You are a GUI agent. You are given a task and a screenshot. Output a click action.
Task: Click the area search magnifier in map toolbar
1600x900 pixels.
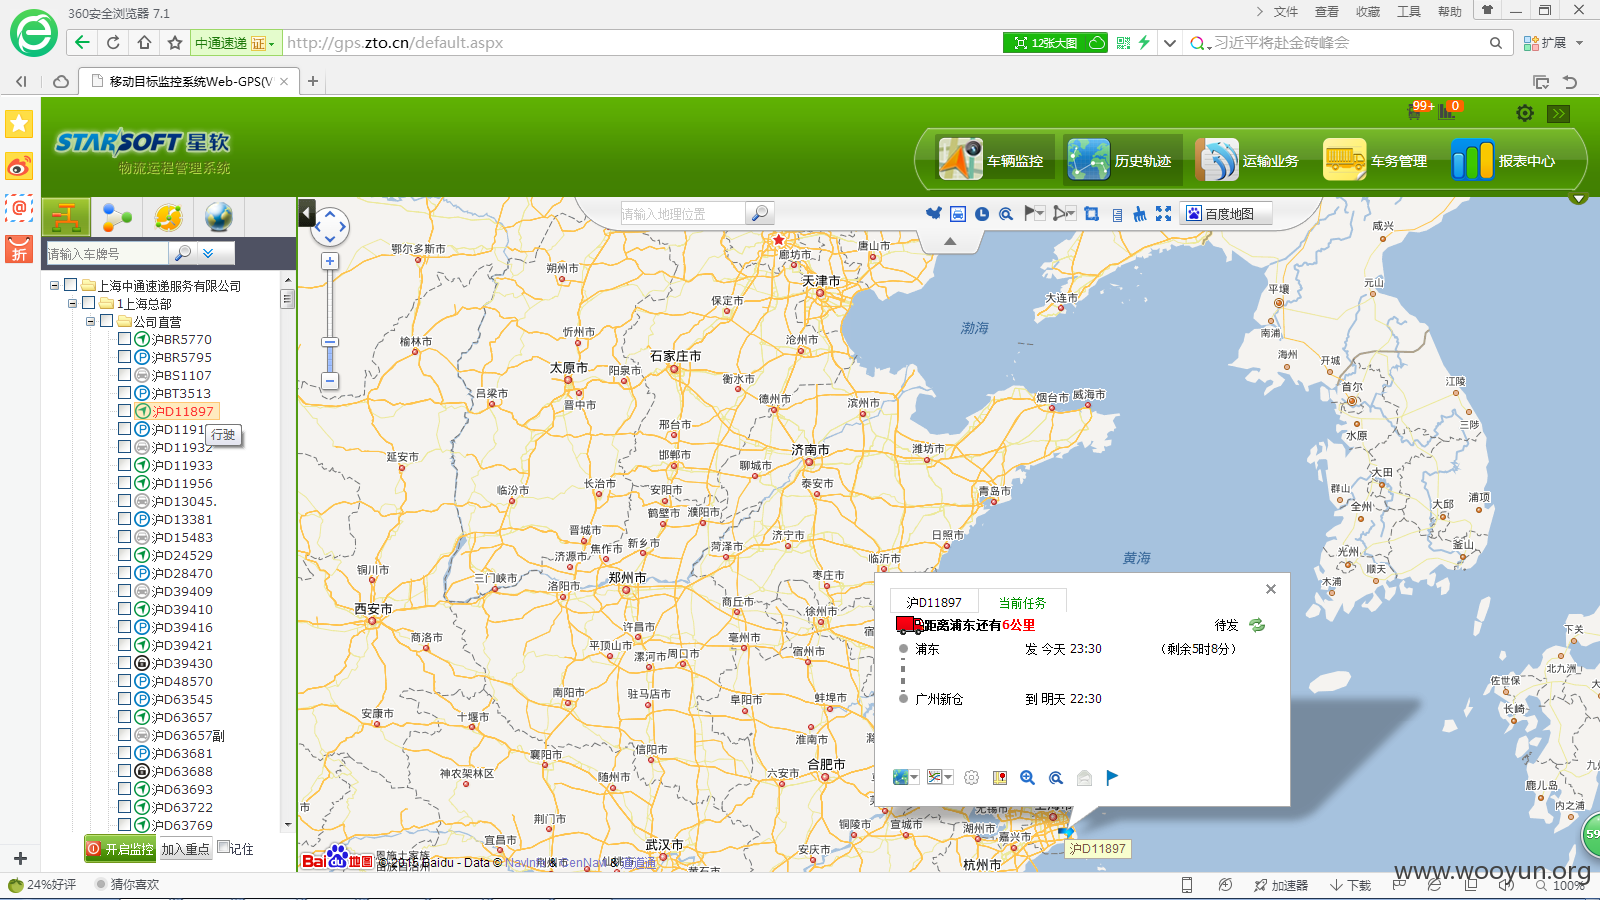tap(1006, 214)
